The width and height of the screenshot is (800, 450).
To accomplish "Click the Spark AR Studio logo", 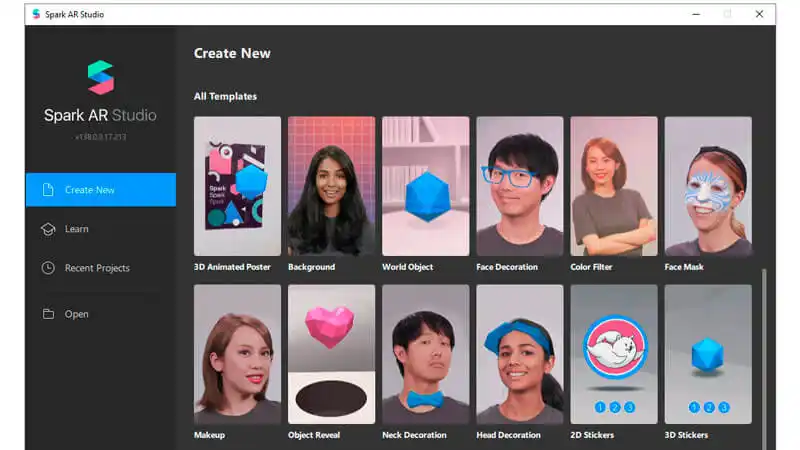I will 100,78.
